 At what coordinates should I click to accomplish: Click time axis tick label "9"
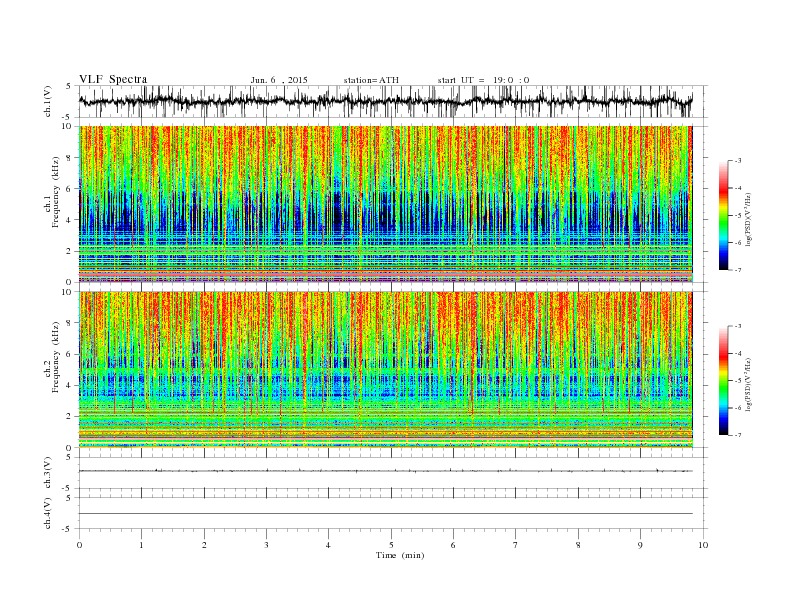(x=640, y=545)
